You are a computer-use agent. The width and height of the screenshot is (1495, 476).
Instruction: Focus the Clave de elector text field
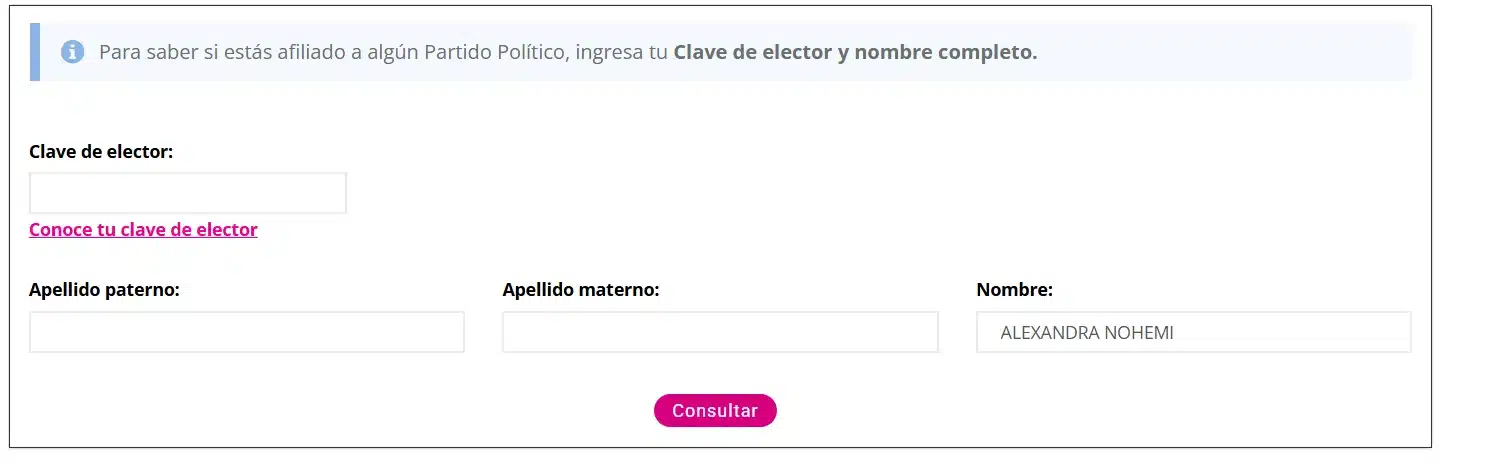[188, 193]
